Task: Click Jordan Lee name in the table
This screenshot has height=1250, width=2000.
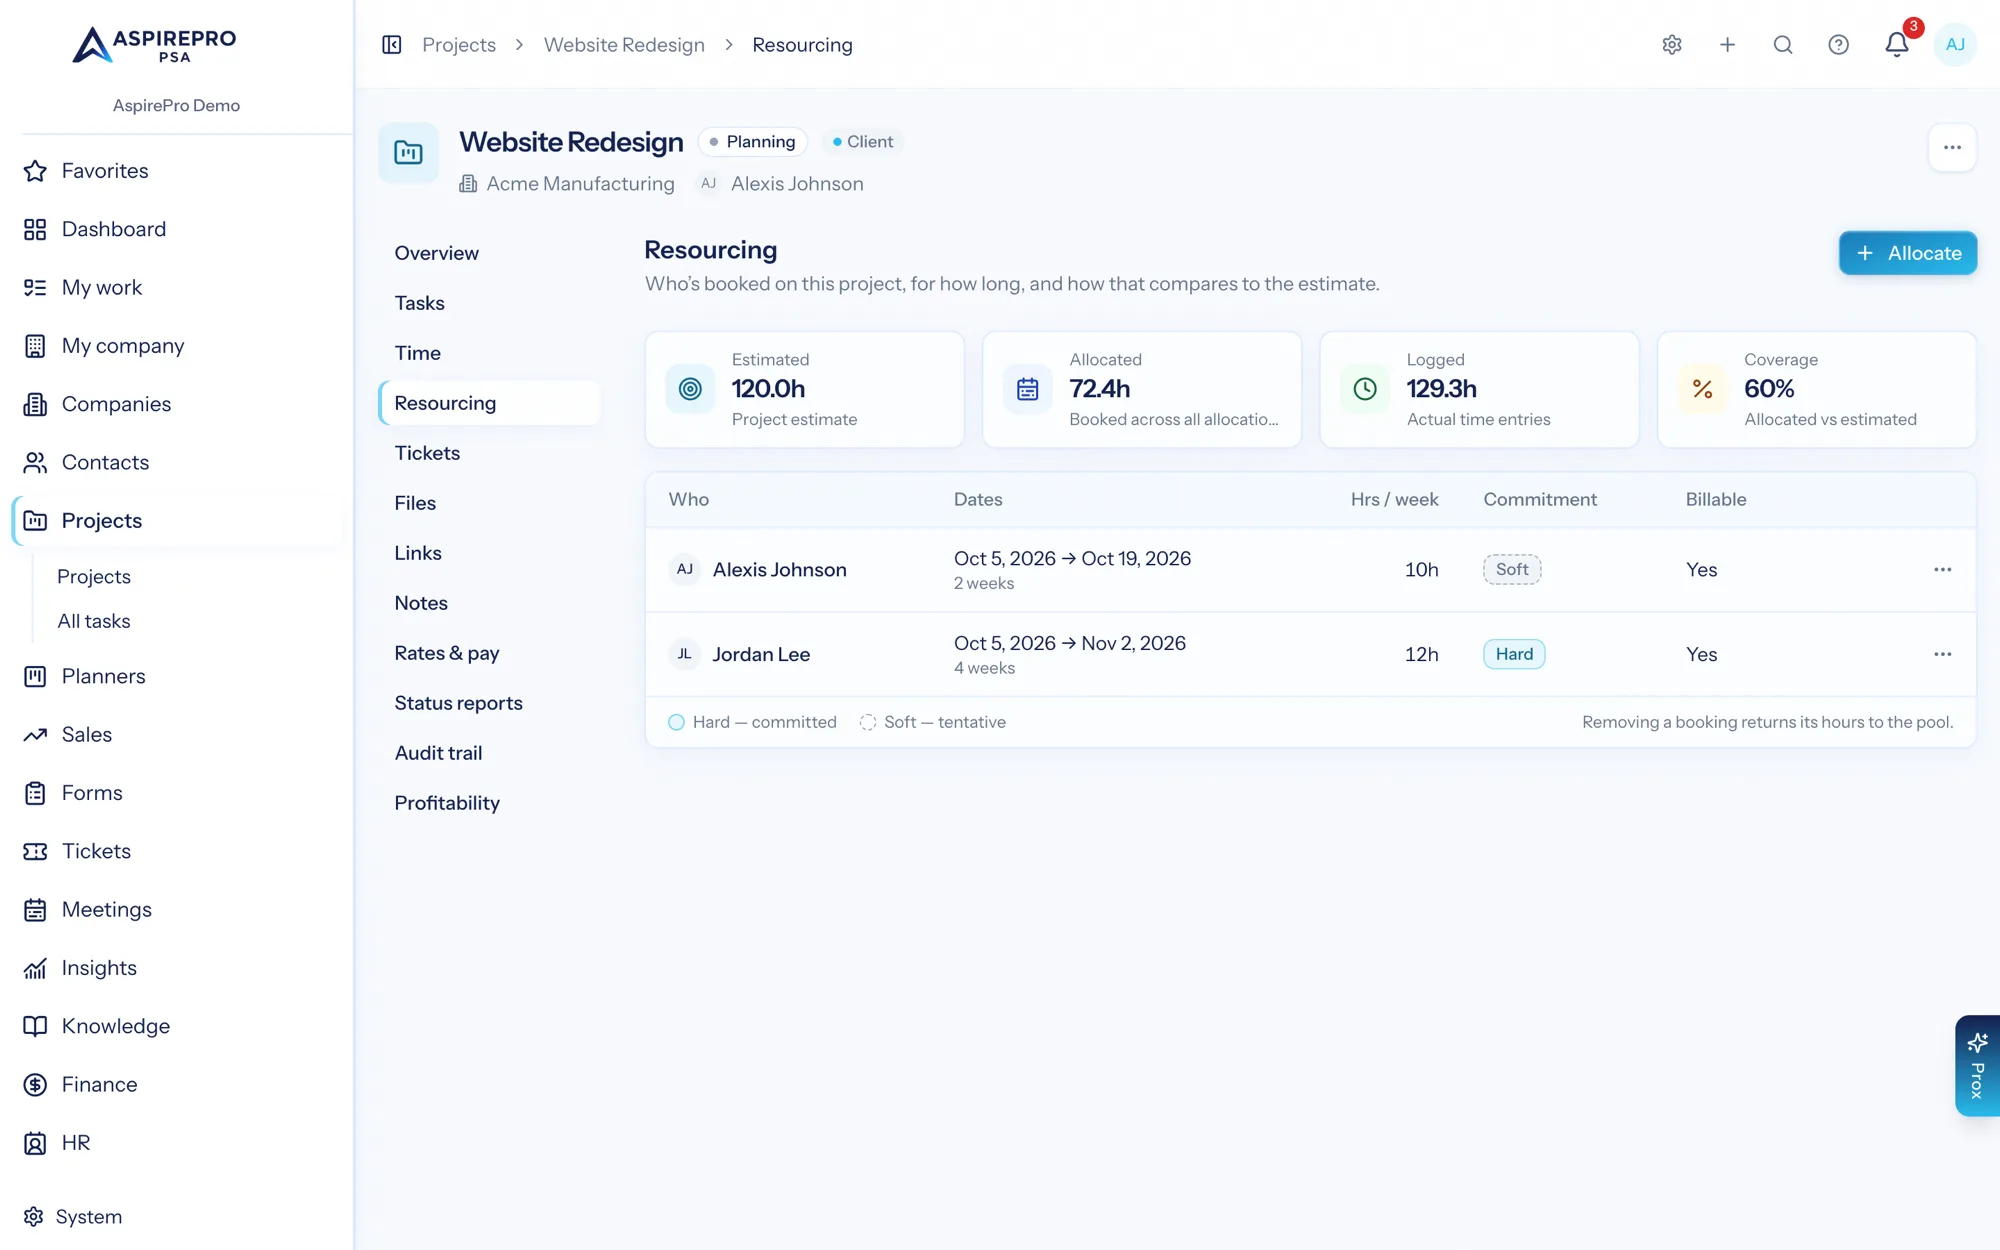Action: tap(761, 654)
